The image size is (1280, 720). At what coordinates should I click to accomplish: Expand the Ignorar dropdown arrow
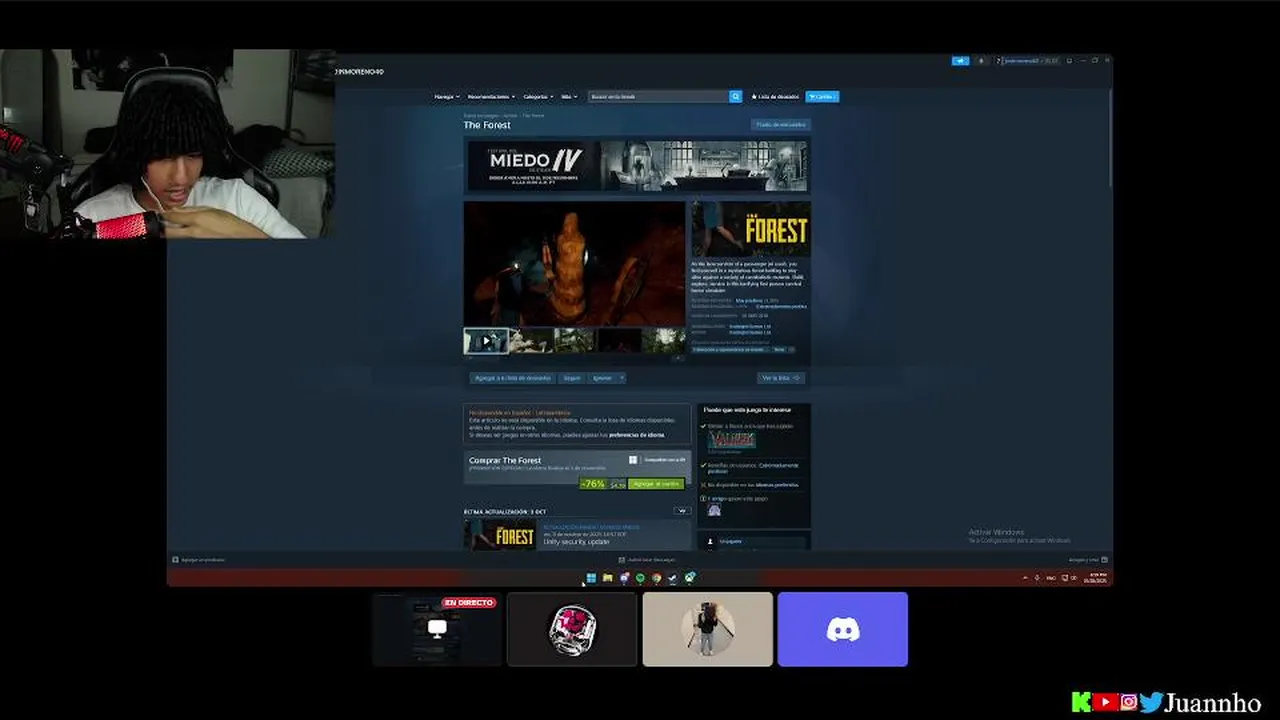pyautogui.click(x=622, y=378)
